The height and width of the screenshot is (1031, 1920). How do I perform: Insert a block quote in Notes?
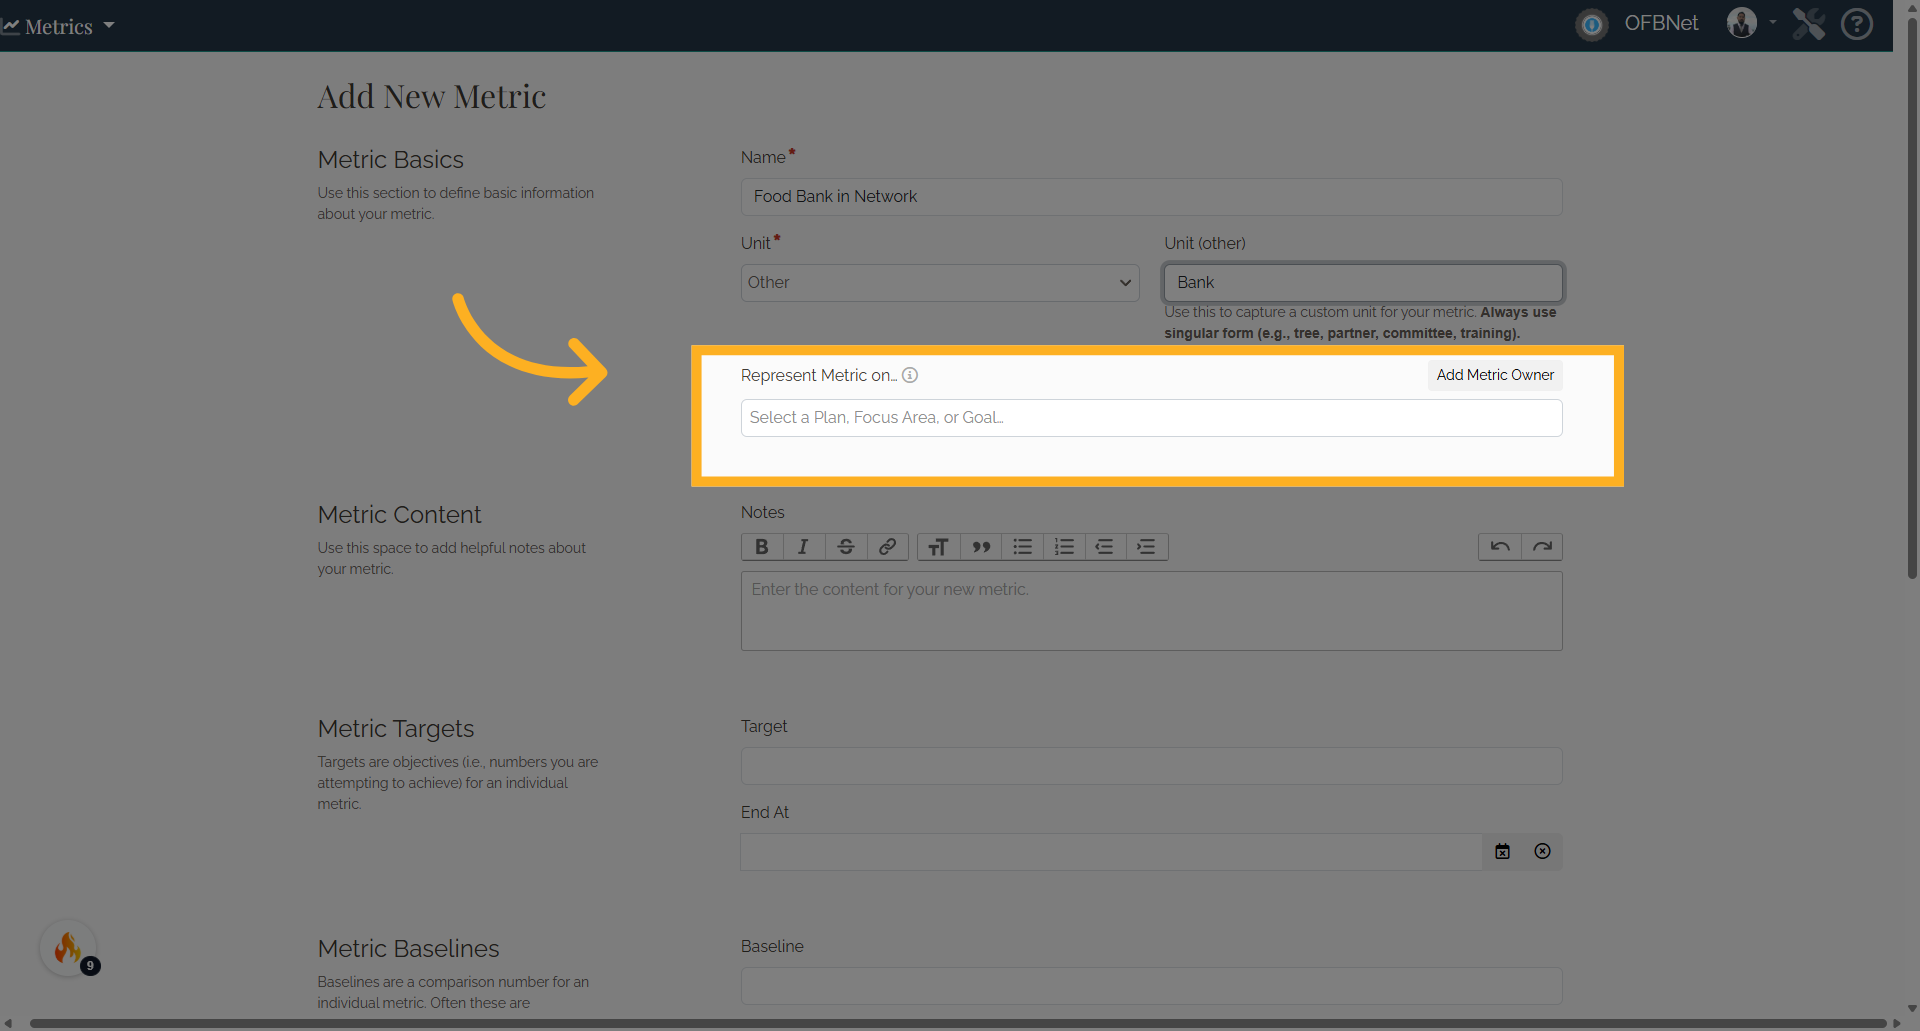click(x=981, y=547)
